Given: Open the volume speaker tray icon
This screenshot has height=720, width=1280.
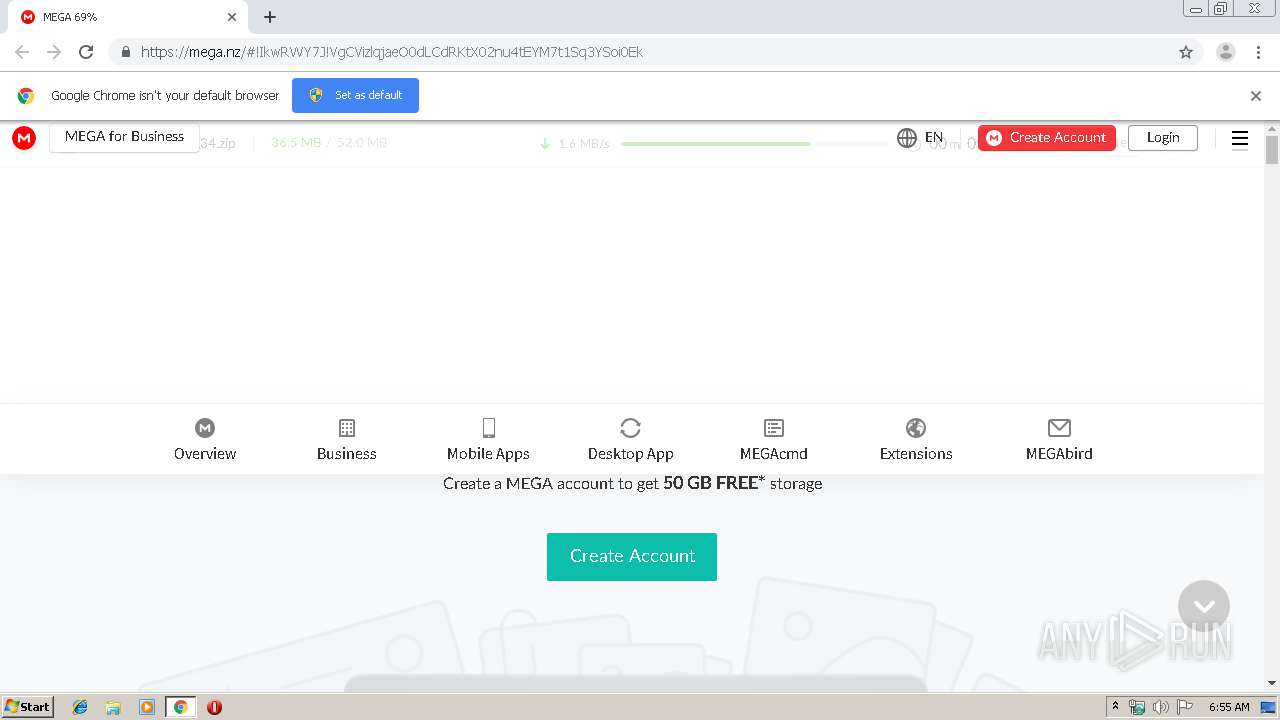Looking at the screenshot, I should click(1160, 707).
